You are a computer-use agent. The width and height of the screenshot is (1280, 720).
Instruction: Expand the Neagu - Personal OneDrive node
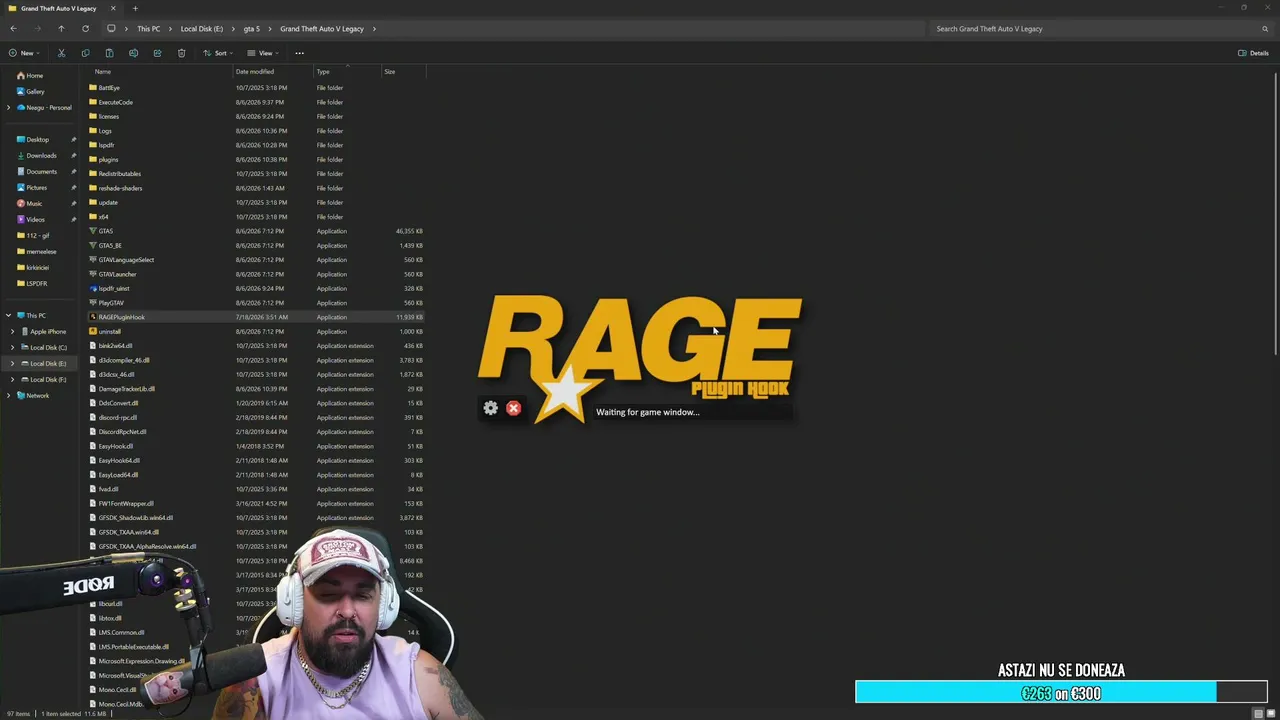[9, 107]
